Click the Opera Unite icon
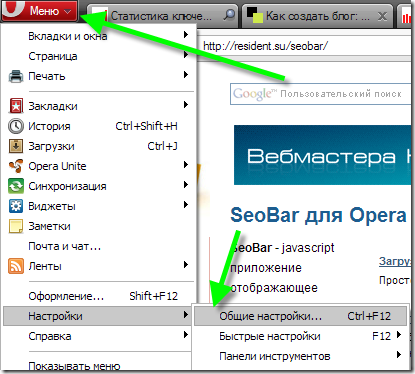 point(16,166)
